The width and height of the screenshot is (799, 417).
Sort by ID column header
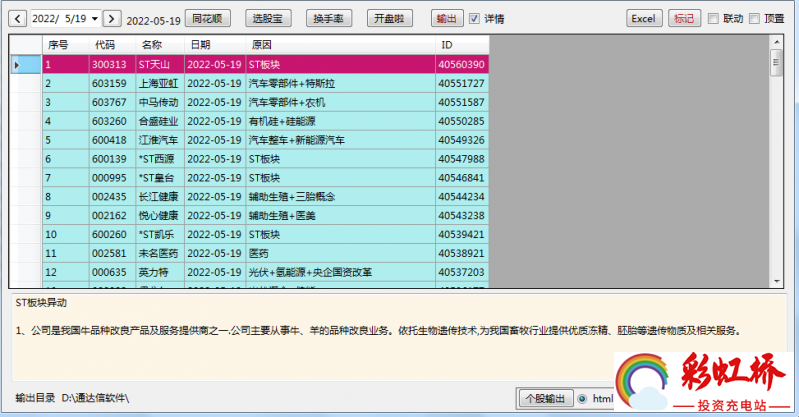pyautogui.click(x=462, y=45)
